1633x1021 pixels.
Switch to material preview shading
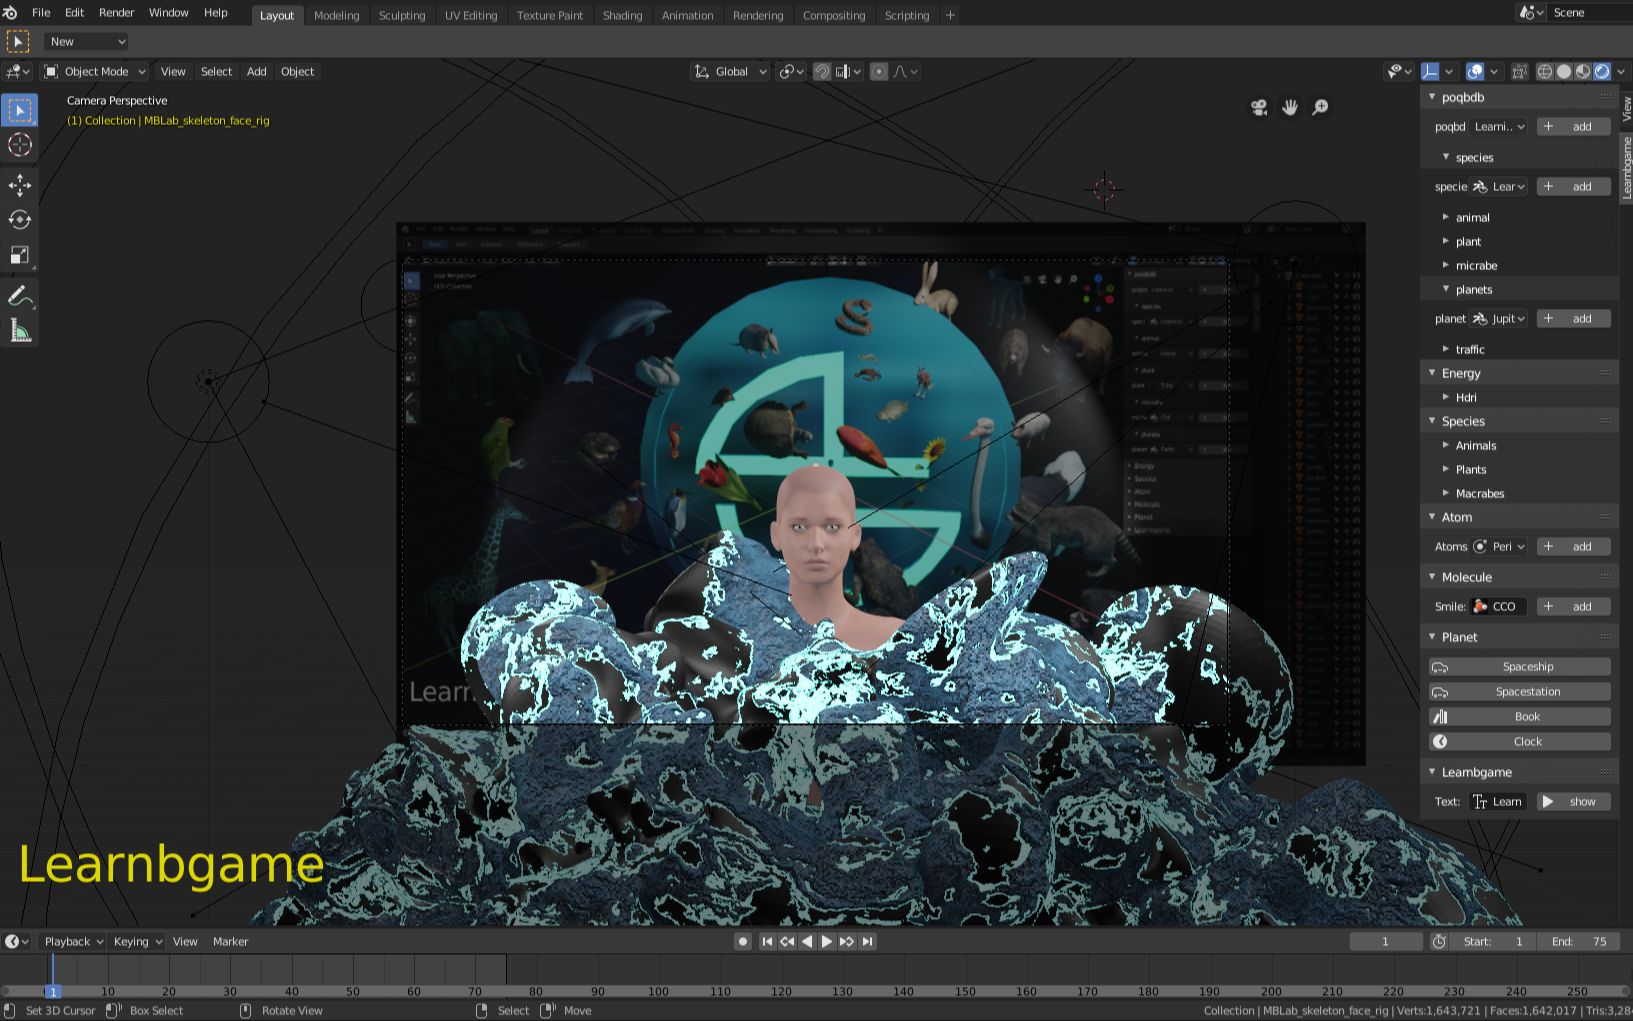click(x=1583, y=71)
